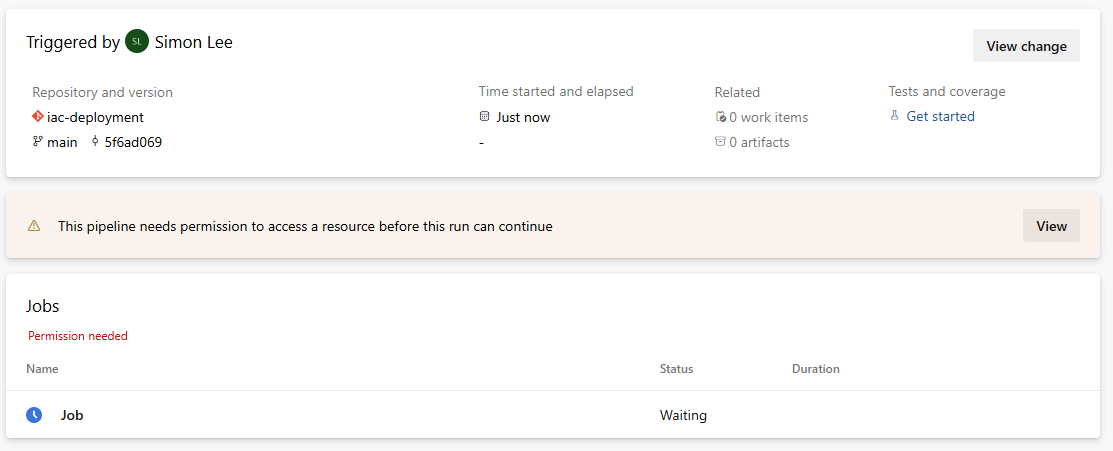
Task: Select the main branch name
Action: tap(62, 142)
